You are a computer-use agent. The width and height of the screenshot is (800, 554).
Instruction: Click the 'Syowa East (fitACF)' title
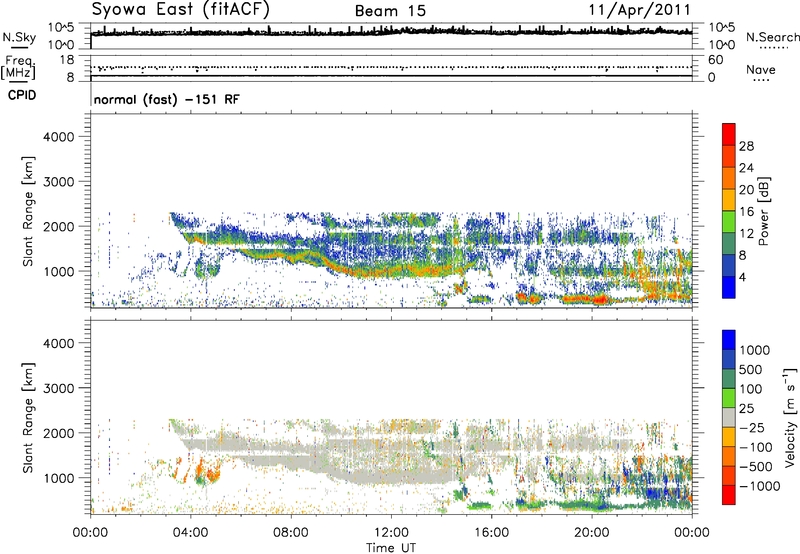(x=181, y=9)
